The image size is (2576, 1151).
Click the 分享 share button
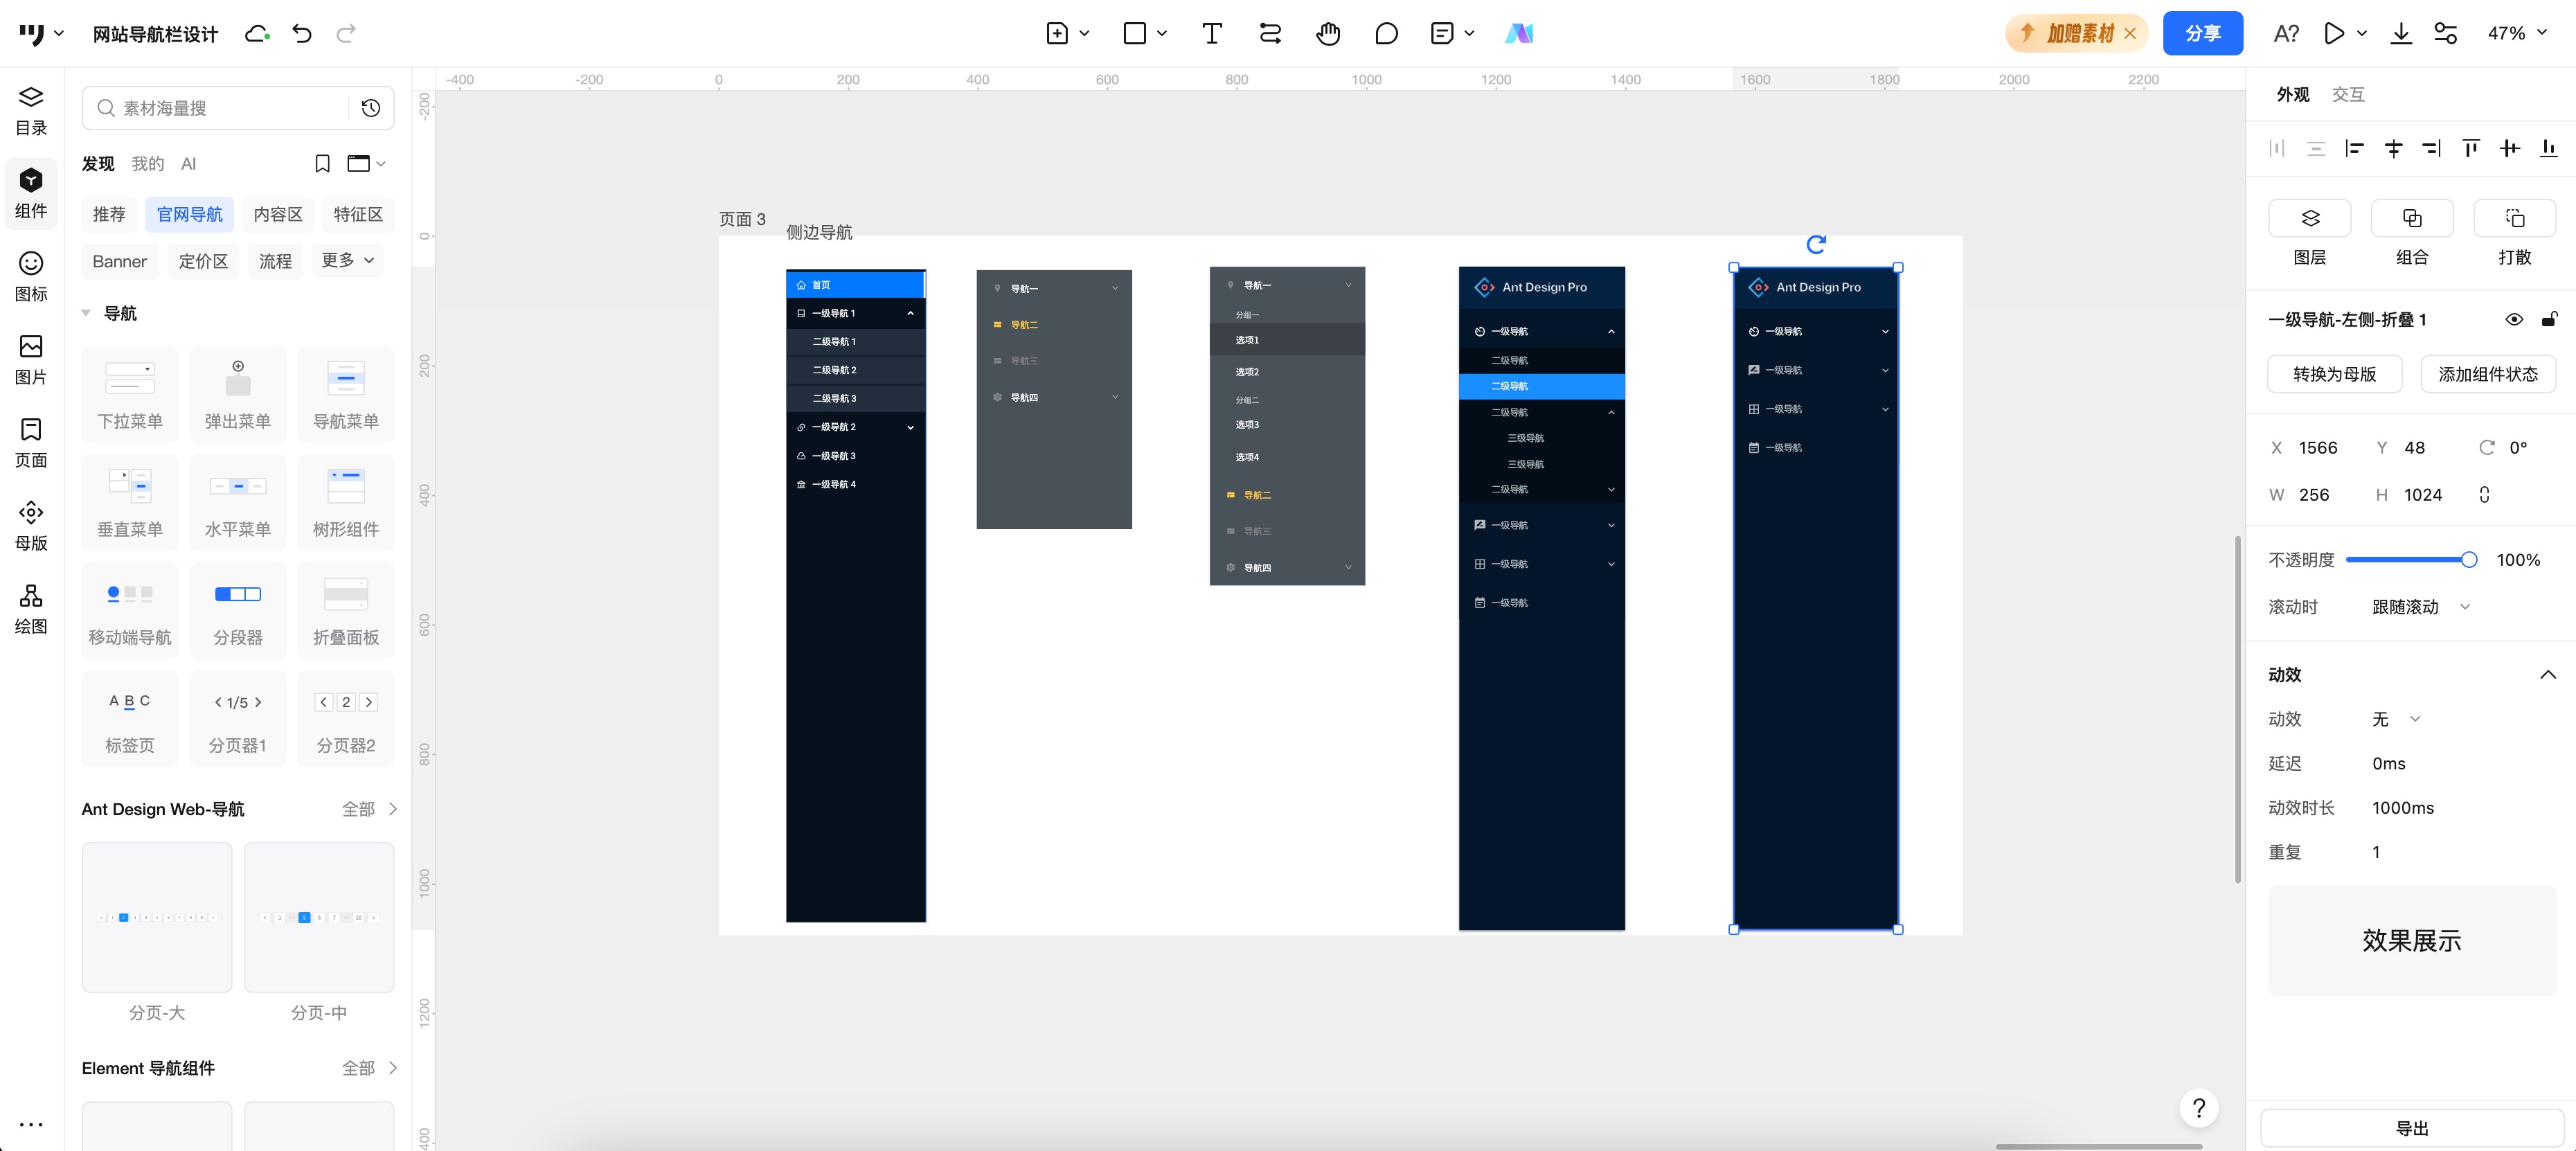(x=2202, y=33)
